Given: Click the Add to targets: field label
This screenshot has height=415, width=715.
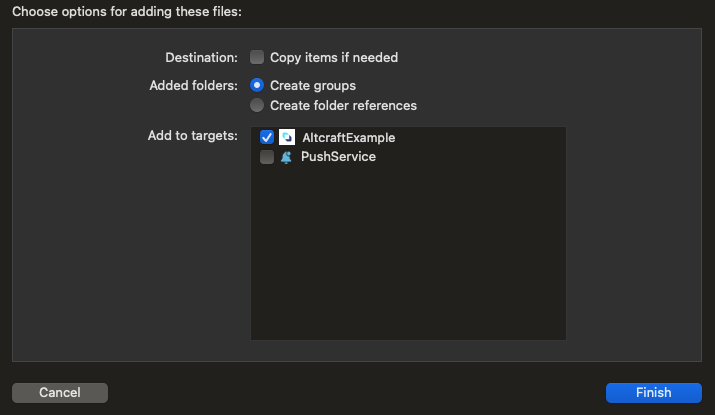Looking at the screenshot, I should tap(192, 135).
